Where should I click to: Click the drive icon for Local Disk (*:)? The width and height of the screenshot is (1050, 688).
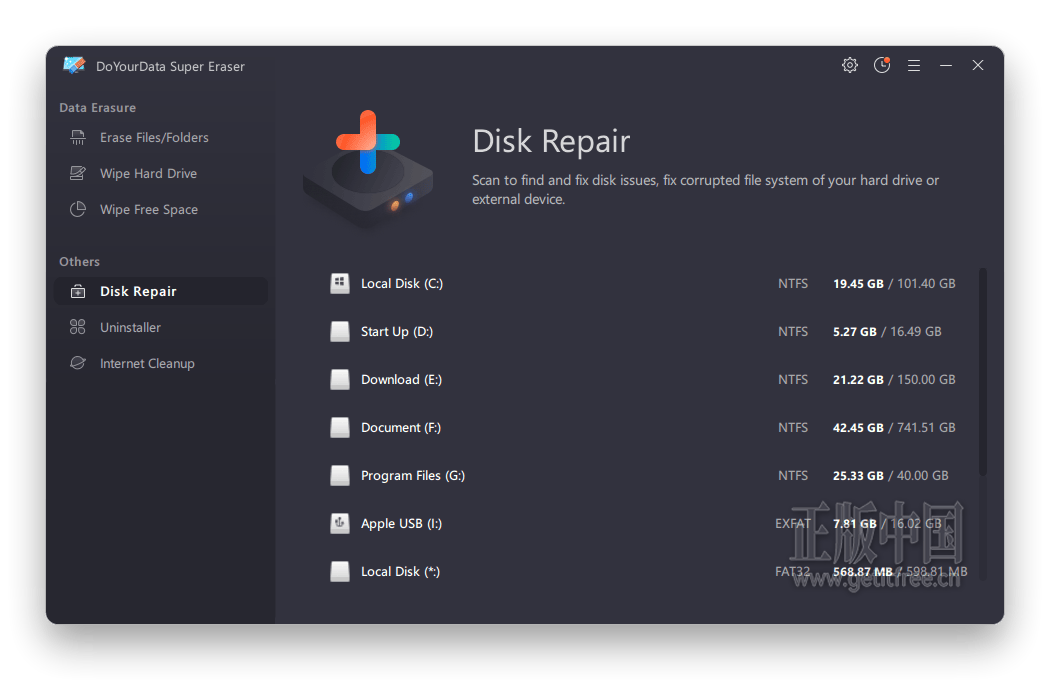pyautogui.click(x=340, y=571)
